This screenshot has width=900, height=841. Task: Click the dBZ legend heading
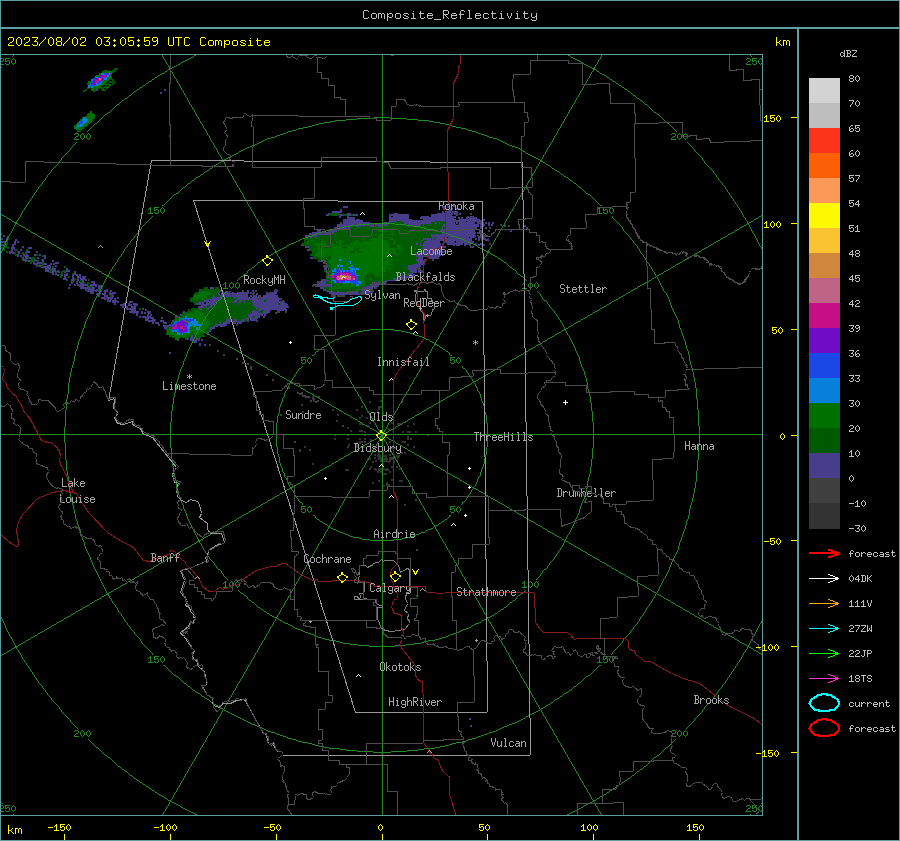[x=848, y=53]
